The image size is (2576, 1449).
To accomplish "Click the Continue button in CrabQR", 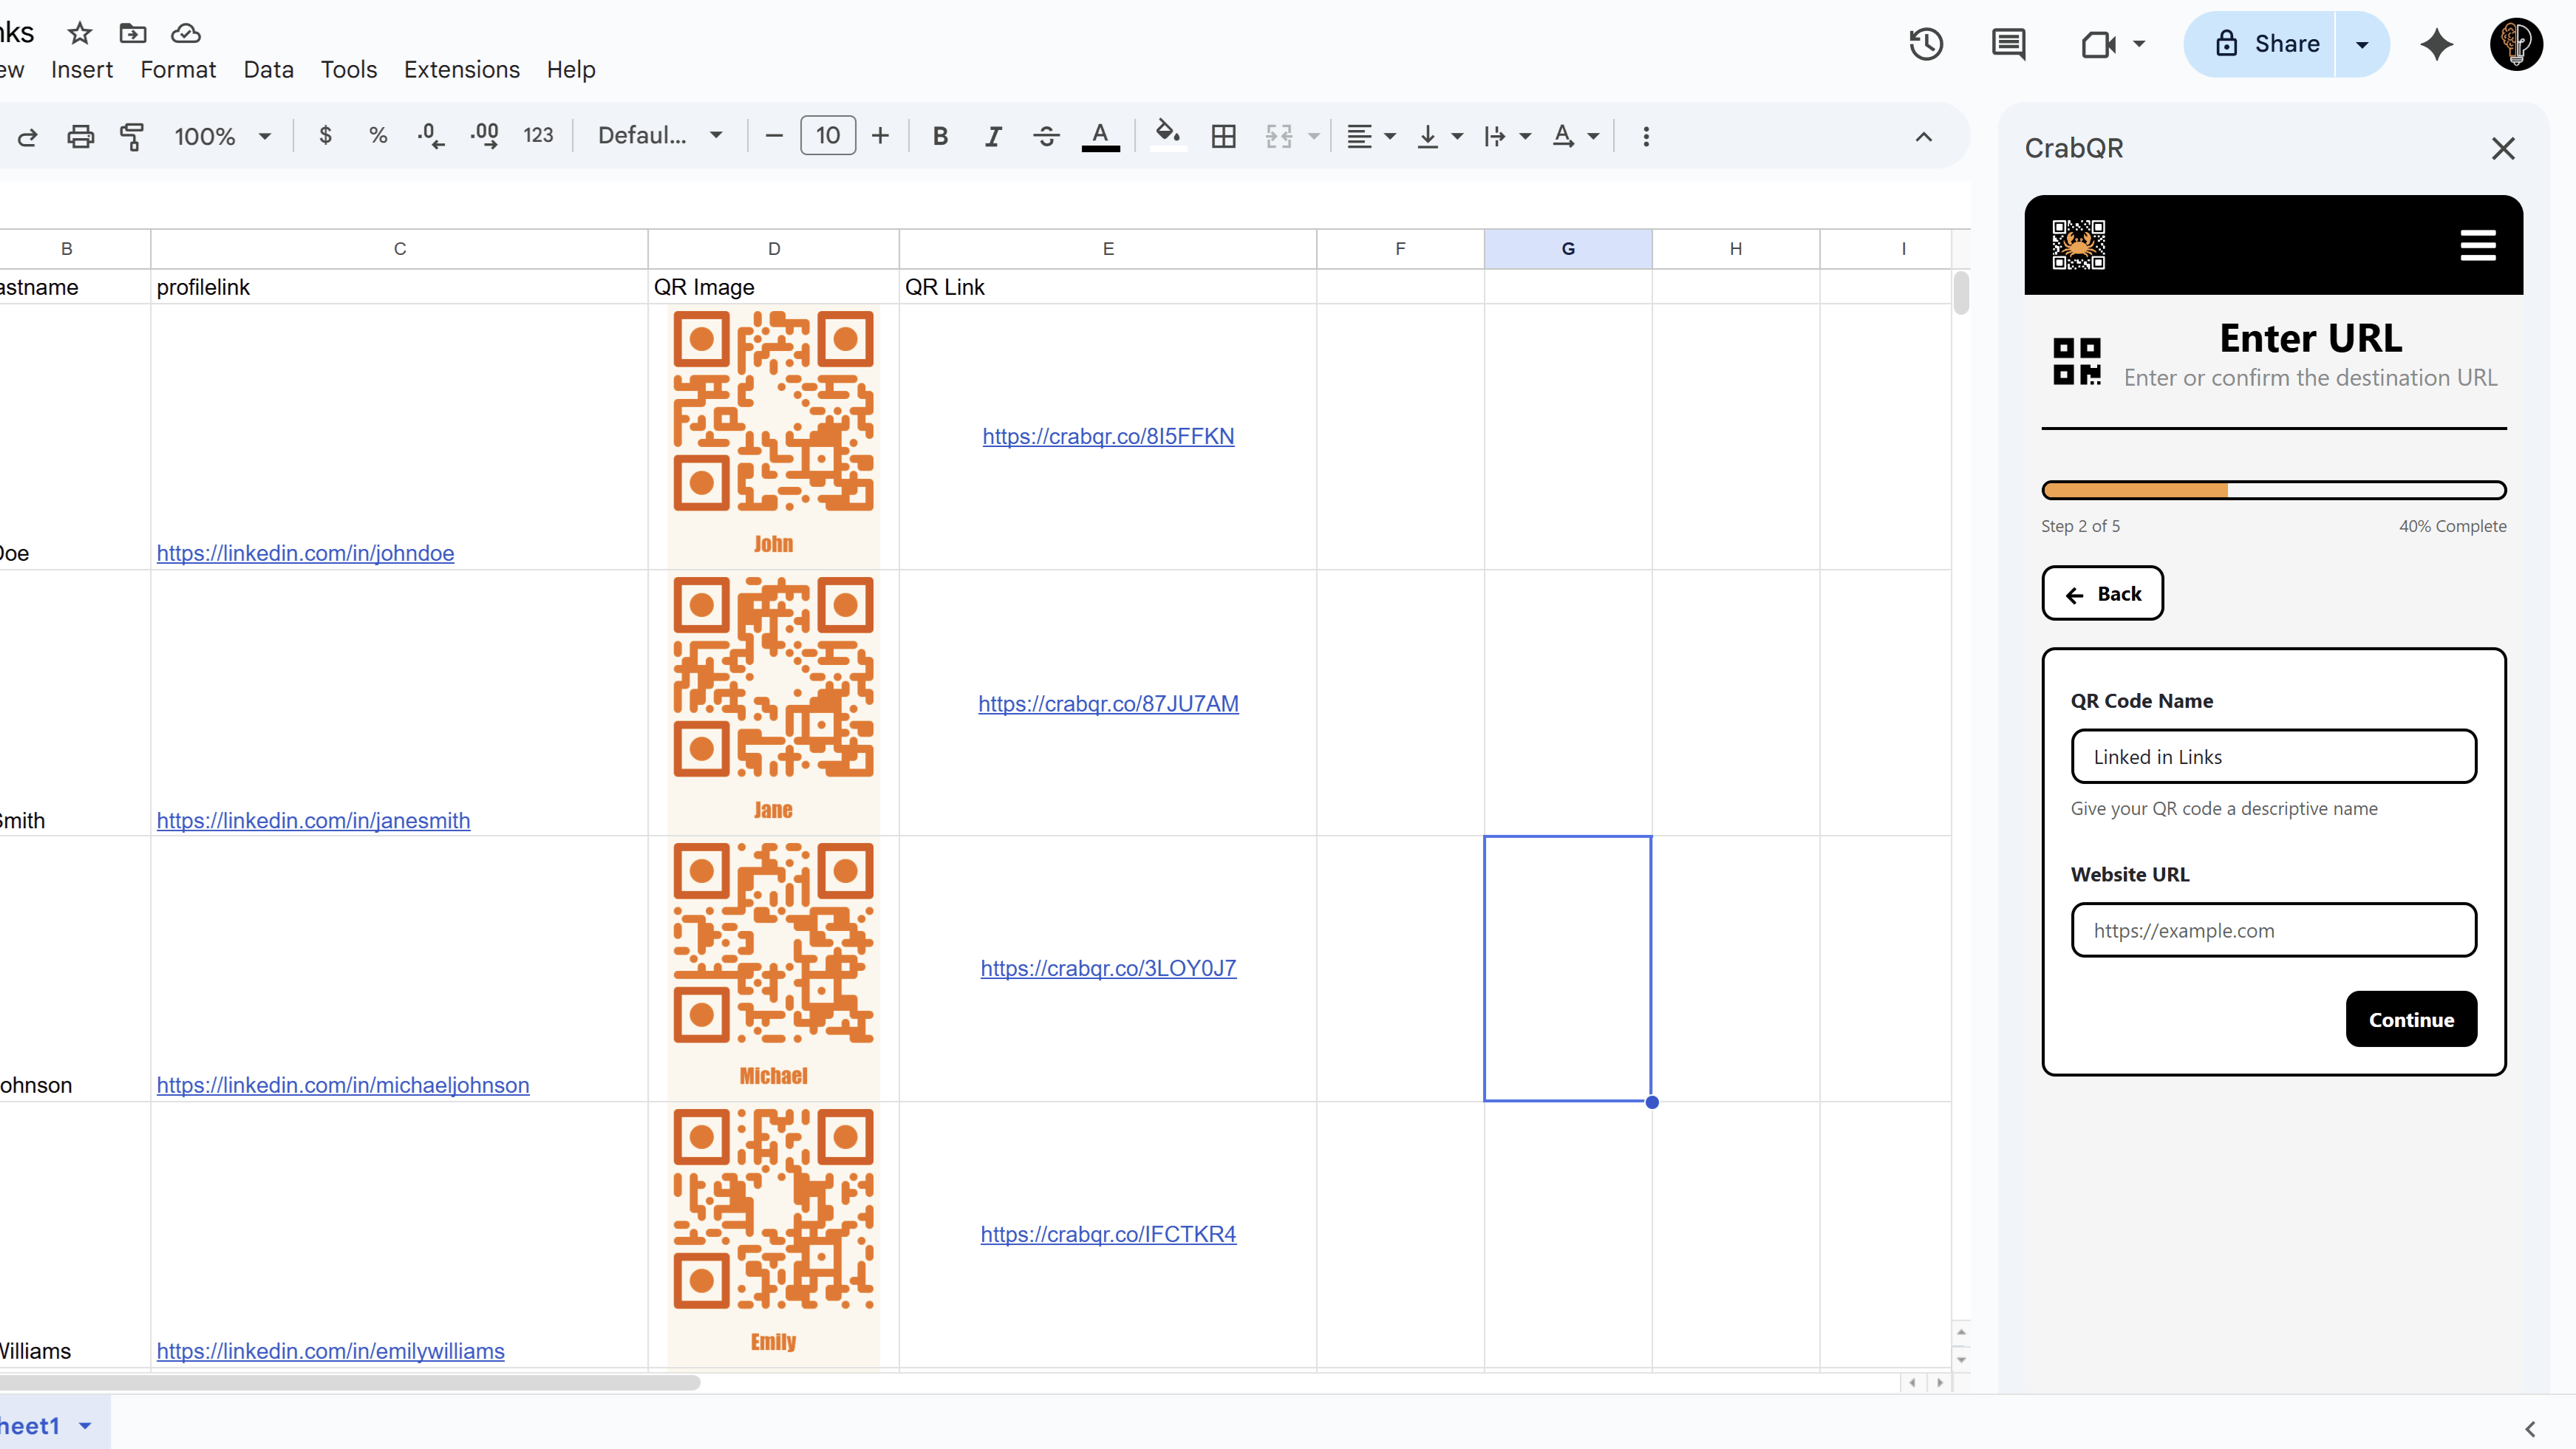I will point(2411,1019).
